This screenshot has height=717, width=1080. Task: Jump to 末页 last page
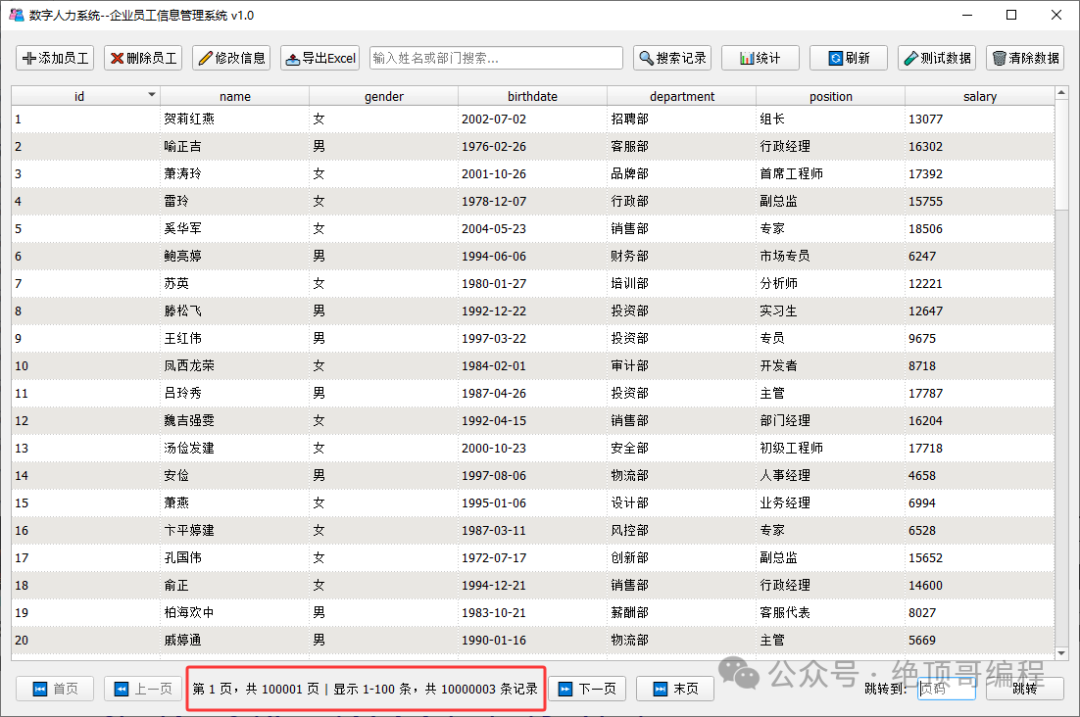tap(675, 689)
